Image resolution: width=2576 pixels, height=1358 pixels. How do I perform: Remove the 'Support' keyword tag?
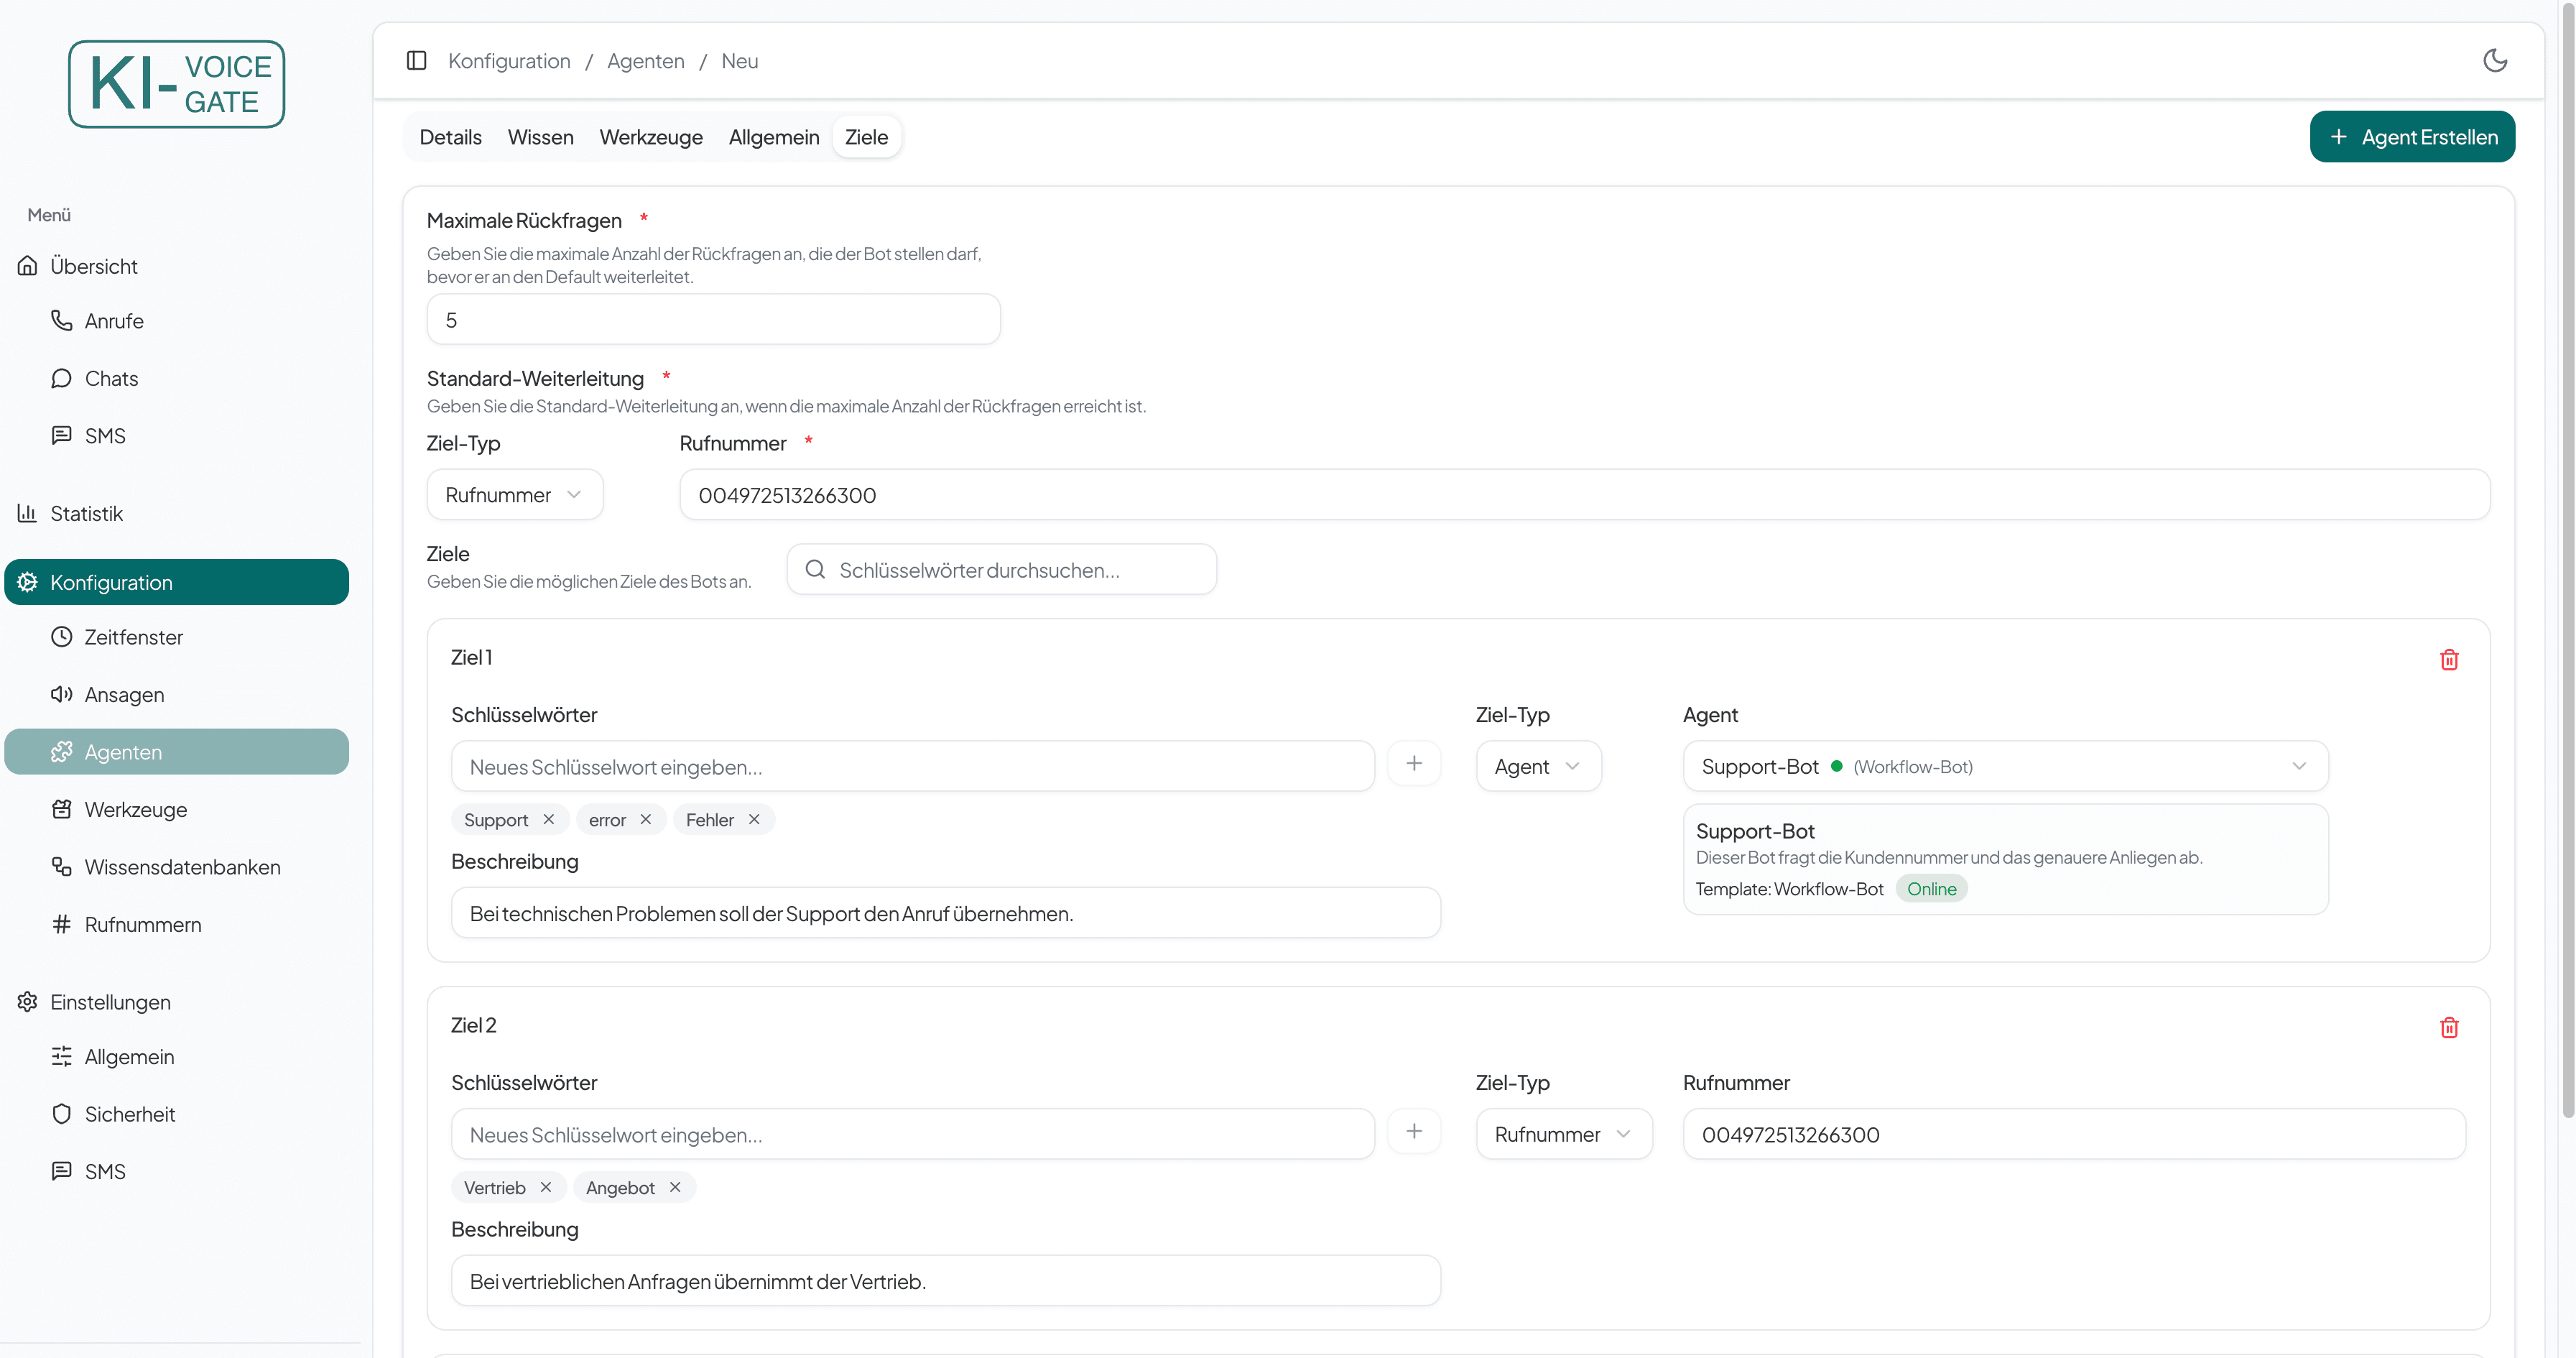[548, 819]
